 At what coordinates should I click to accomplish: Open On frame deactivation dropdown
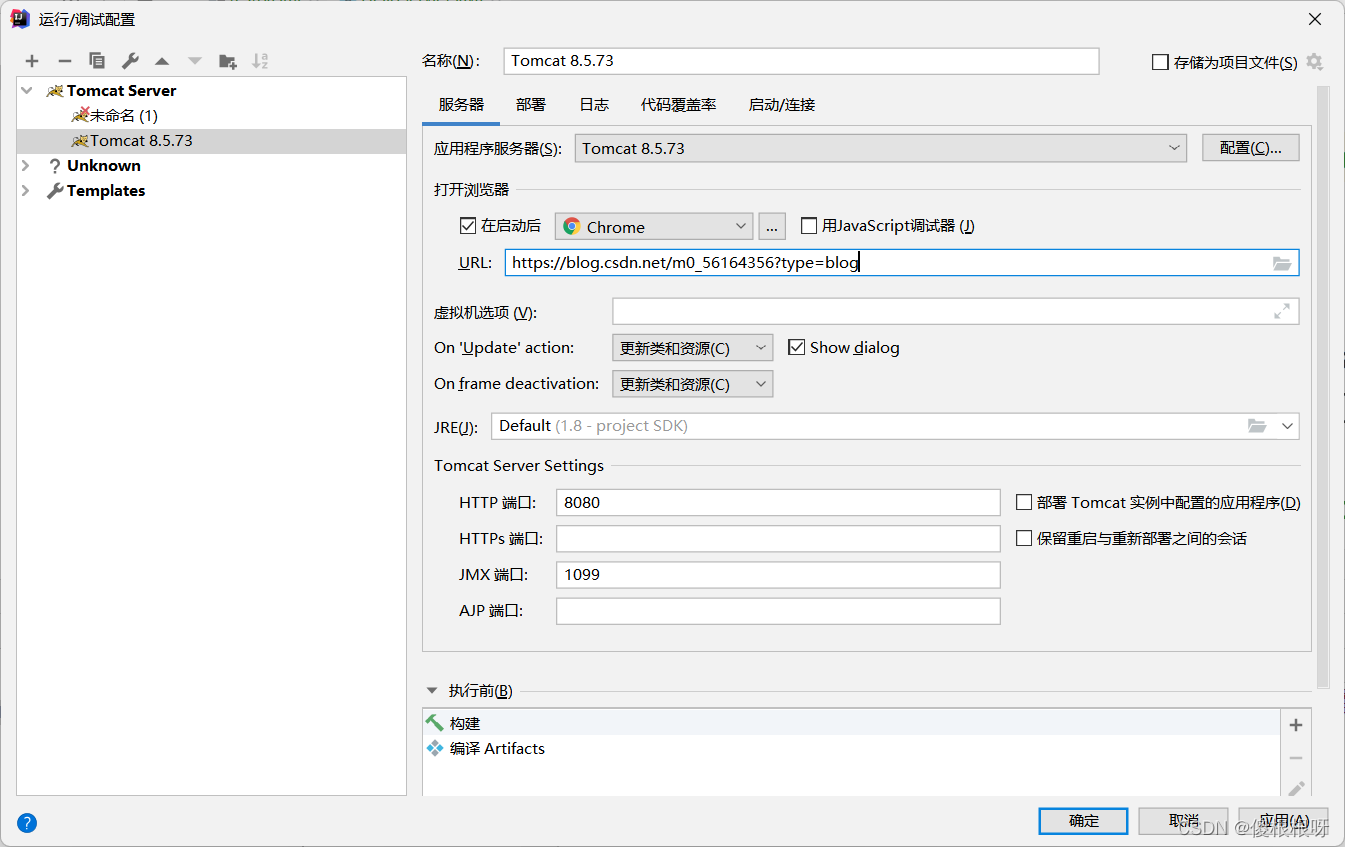692,384
